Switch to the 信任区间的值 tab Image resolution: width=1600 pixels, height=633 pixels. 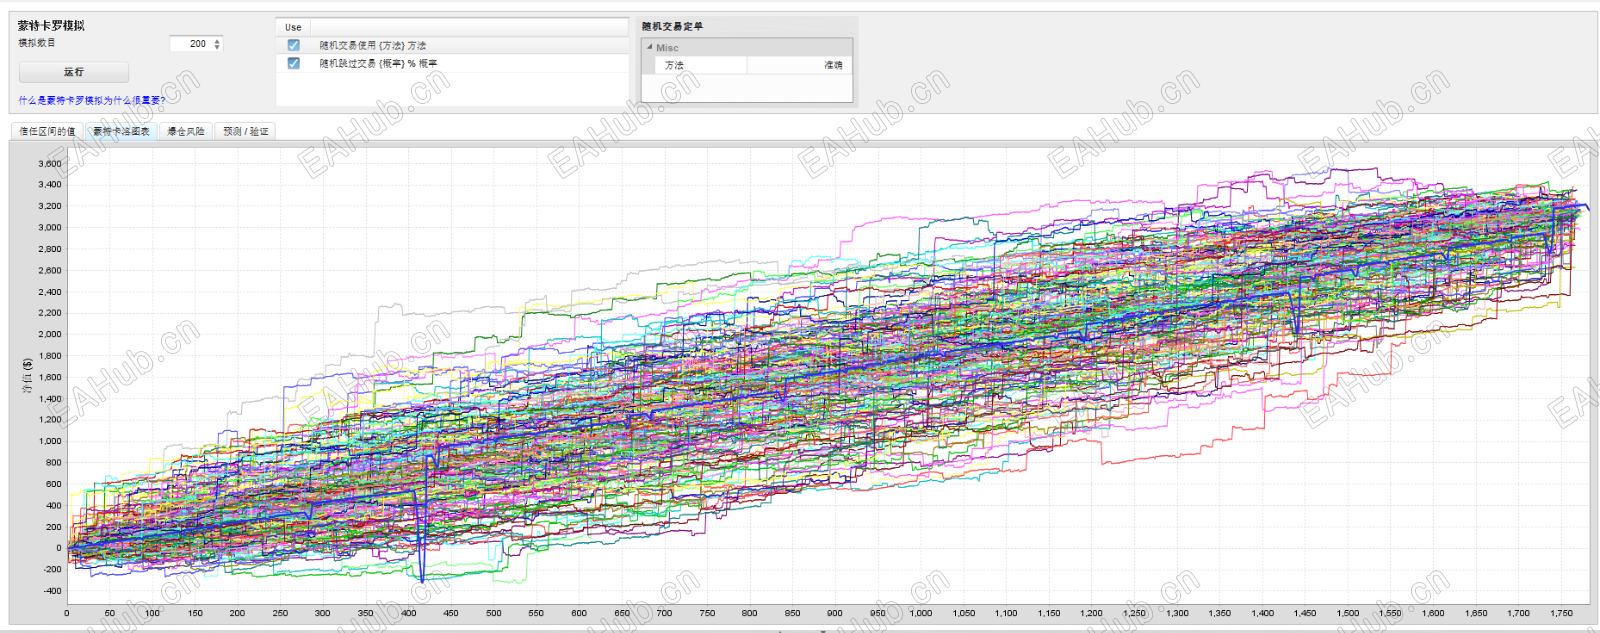click(47, 131)
